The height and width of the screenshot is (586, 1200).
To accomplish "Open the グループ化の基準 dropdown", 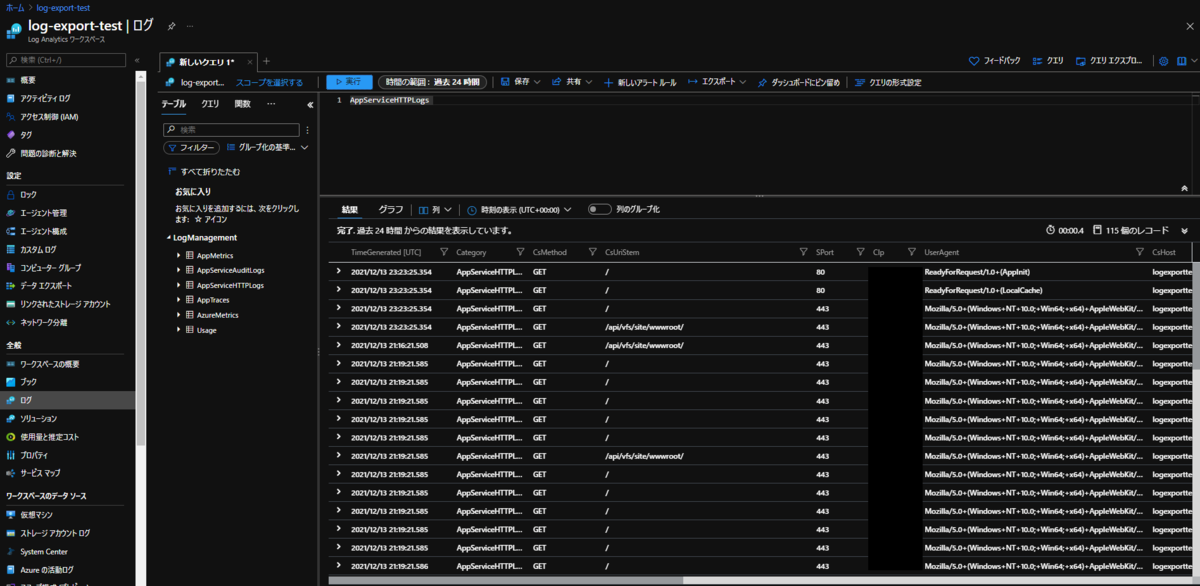I will pyautogui.click(x=268, y=147).
